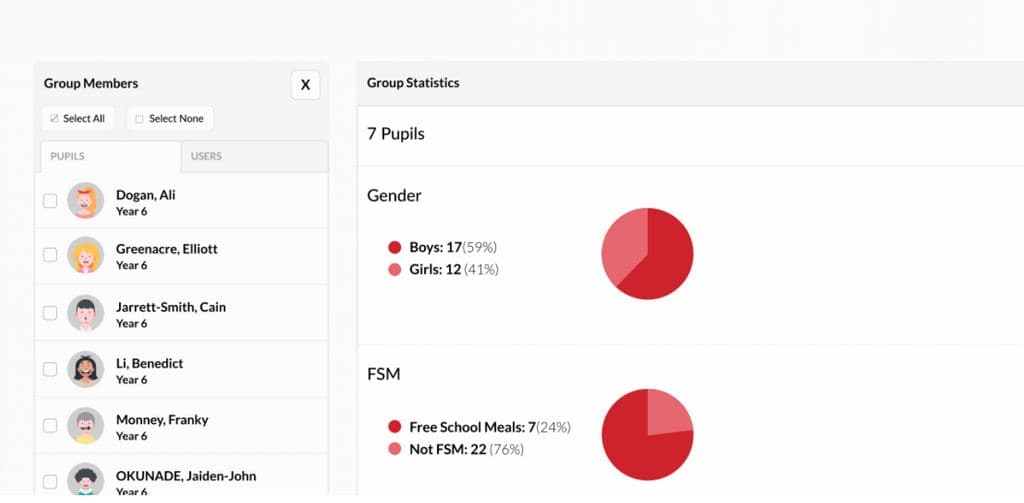The height and width of the screenshot is (503, 1024).
Task: Click OKUNADE, Jaiden-John's avatar icon
Action: pos(86,481)
